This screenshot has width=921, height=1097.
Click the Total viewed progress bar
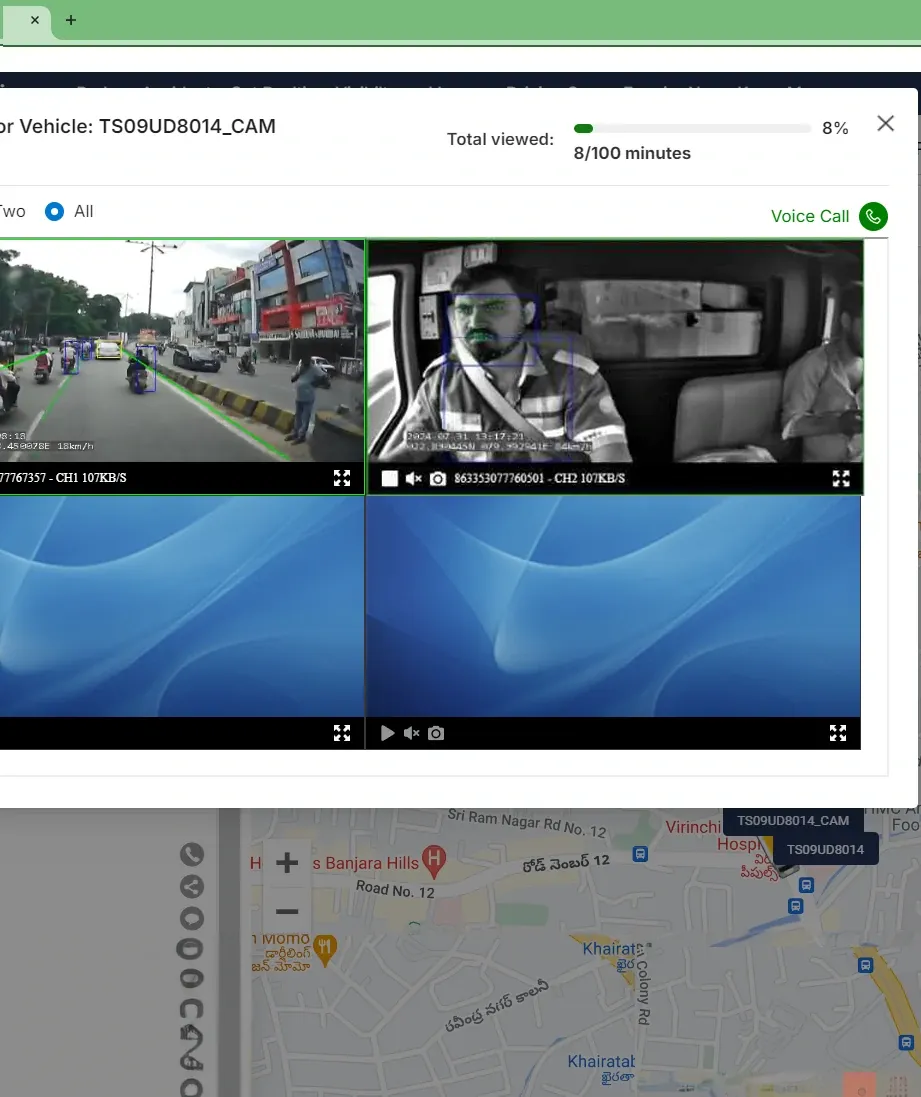tap(690, 128)
